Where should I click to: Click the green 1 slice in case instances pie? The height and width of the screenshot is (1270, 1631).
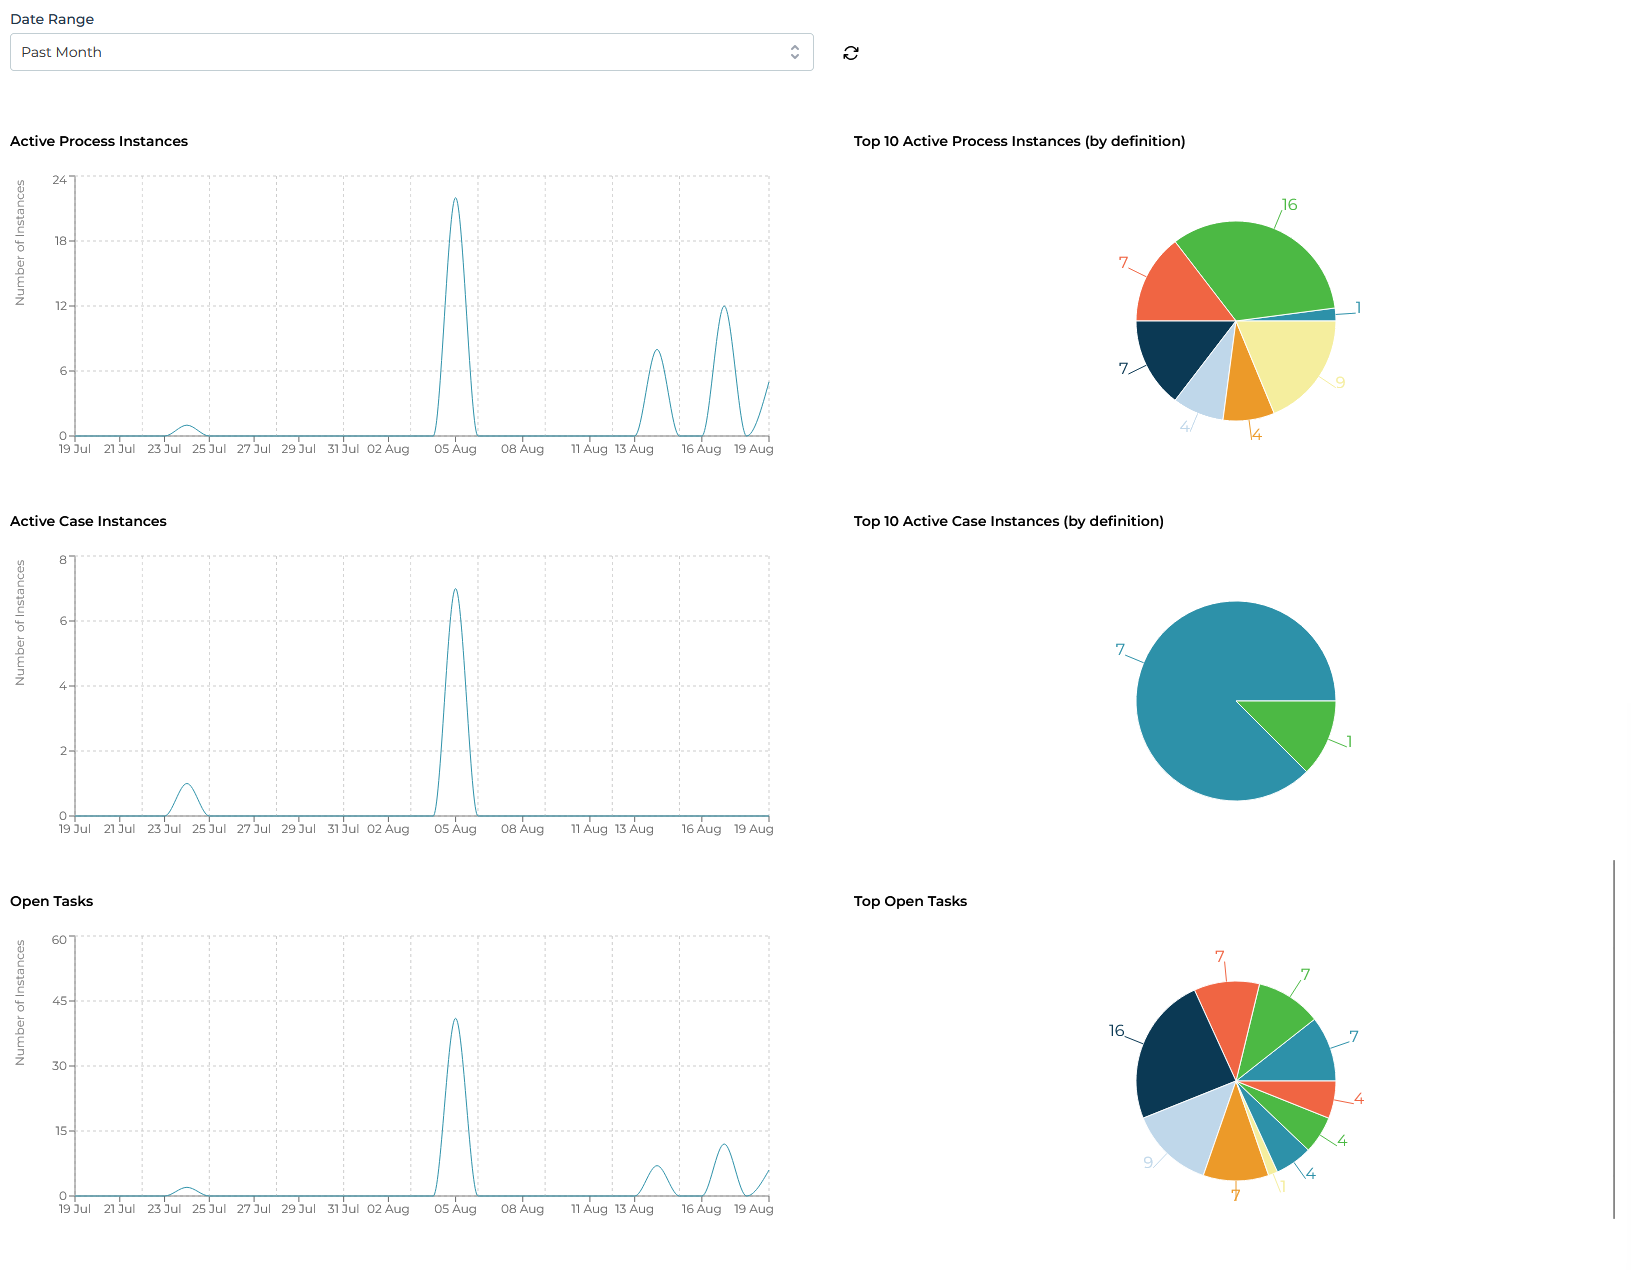point(1295,725)
